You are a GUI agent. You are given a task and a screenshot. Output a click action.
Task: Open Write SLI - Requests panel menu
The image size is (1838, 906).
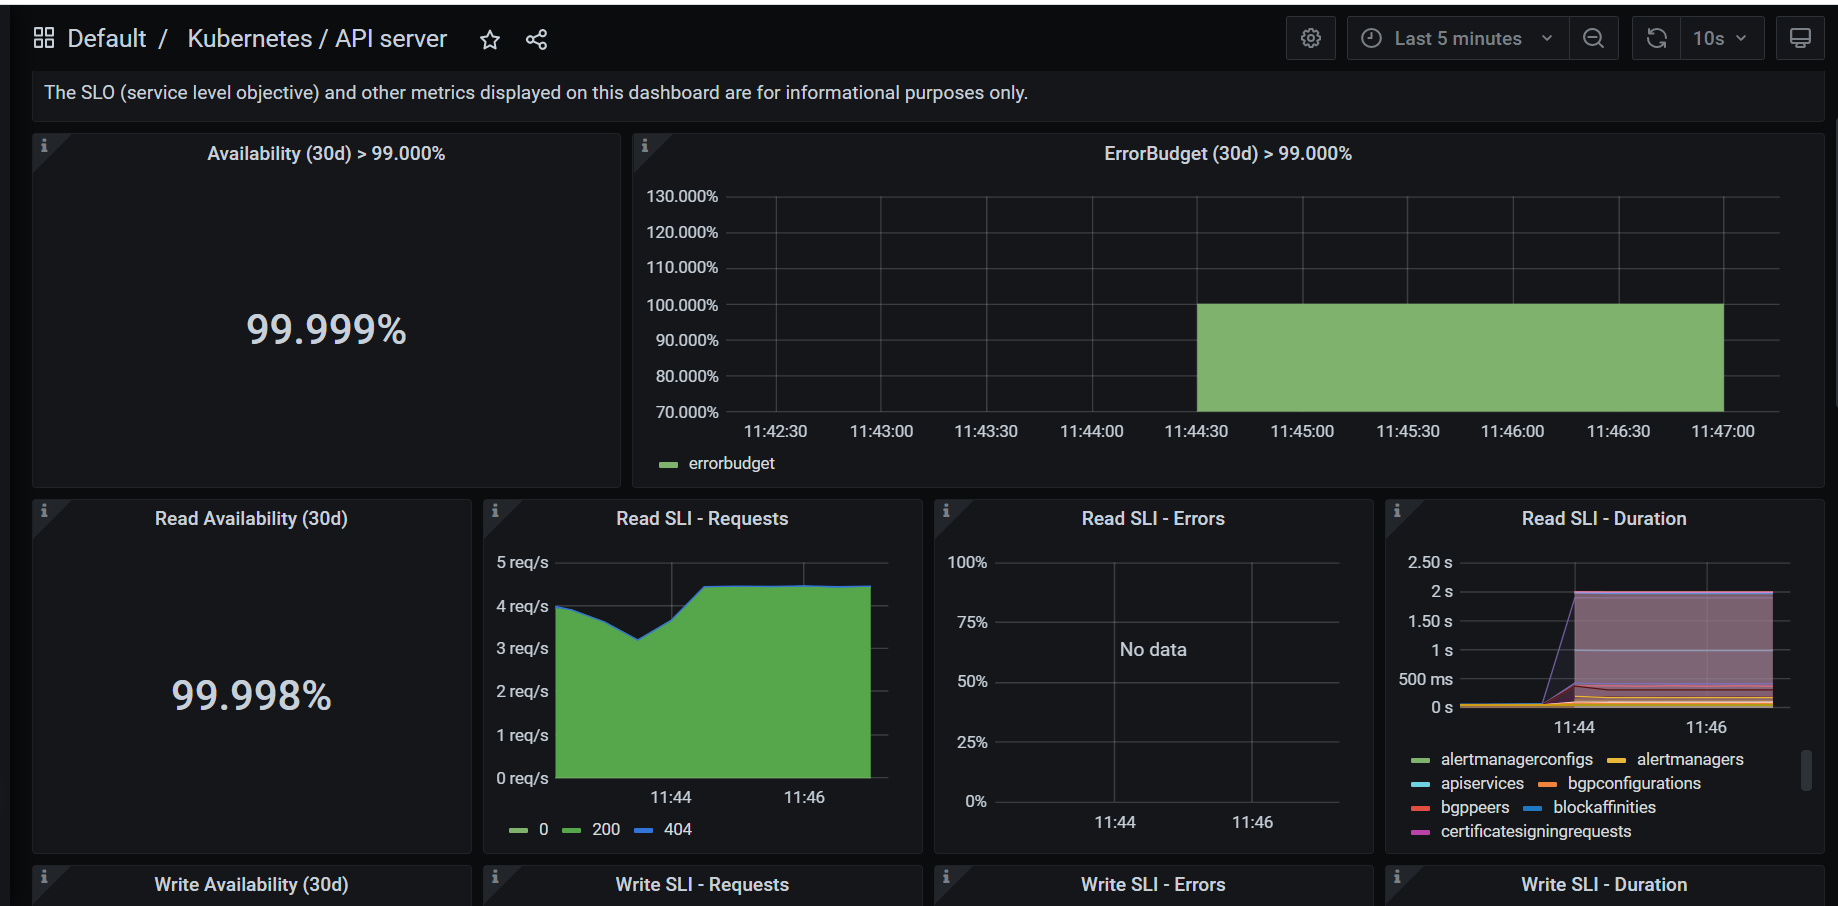pyautogui.click(x=702, y=884)
